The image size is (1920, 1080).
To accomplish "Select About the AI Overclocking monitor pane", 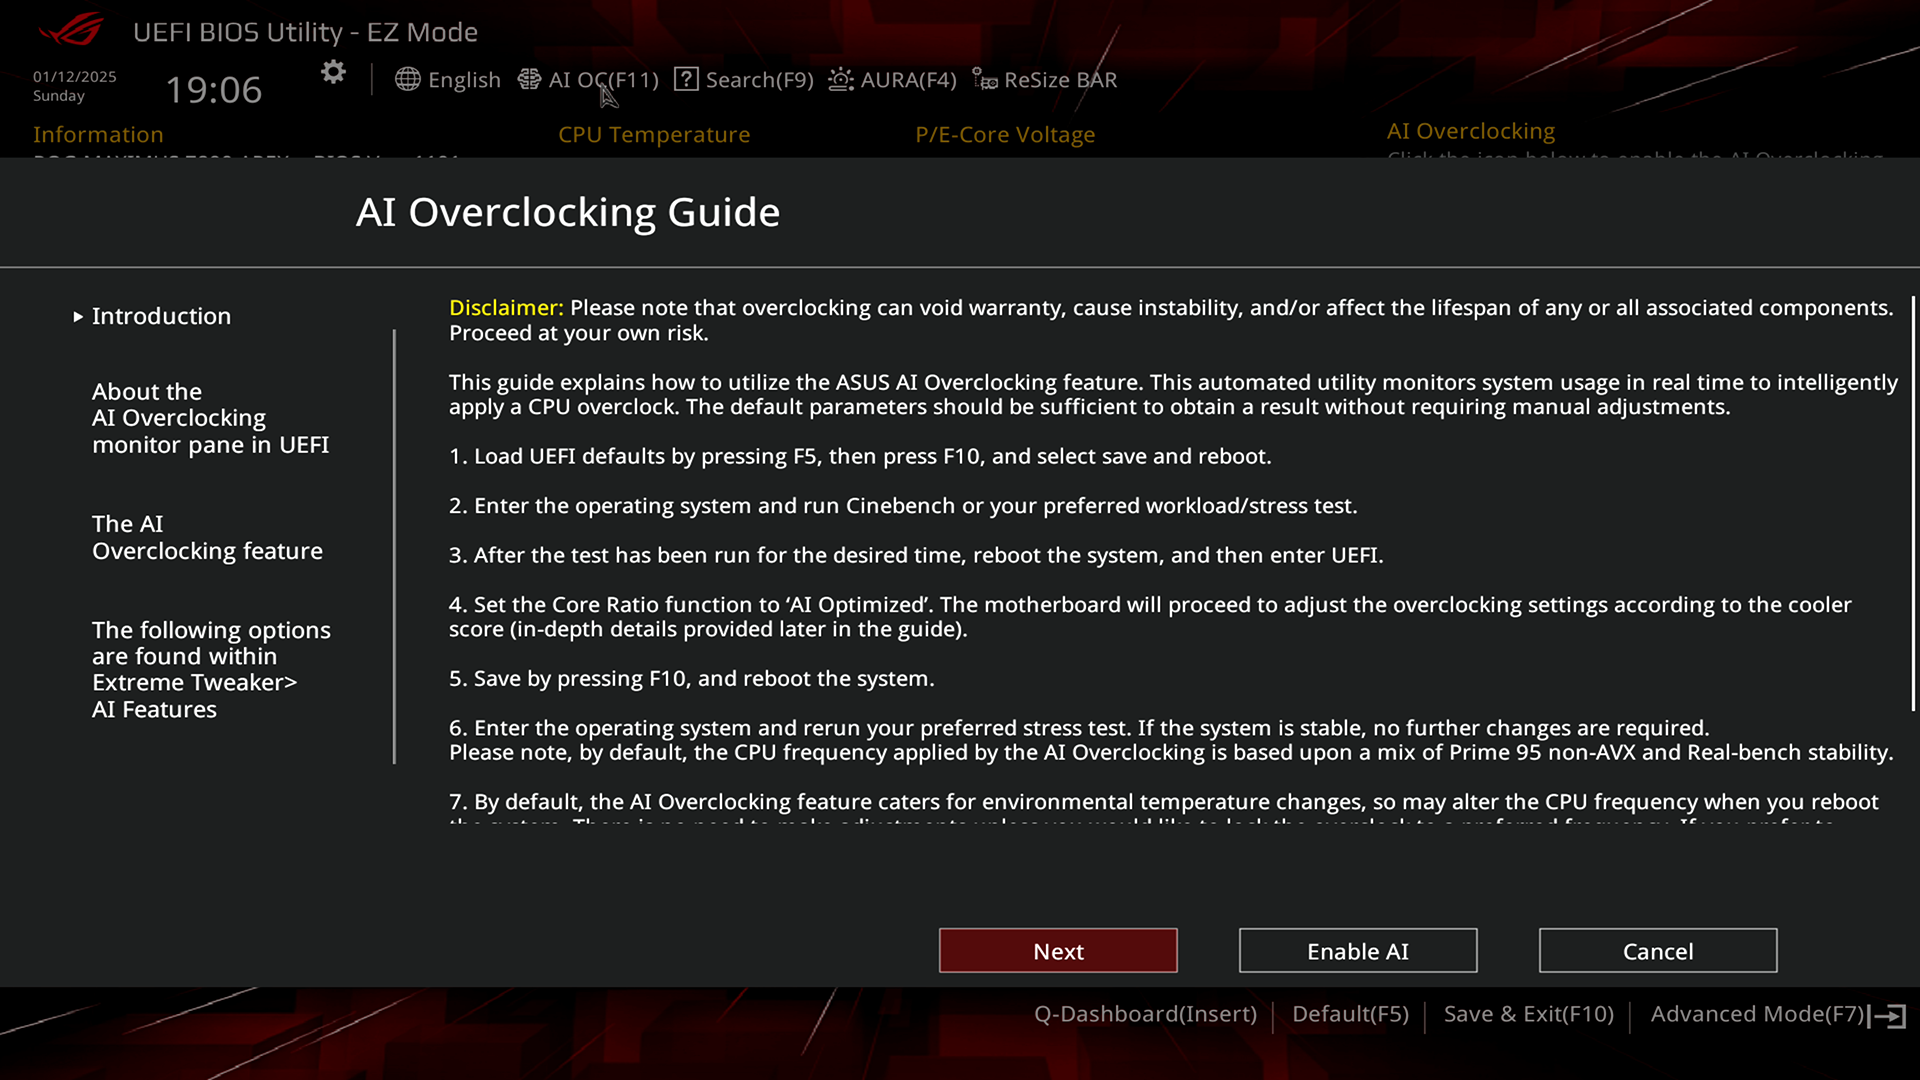I will pyautogui.click(x=210, y=417).
